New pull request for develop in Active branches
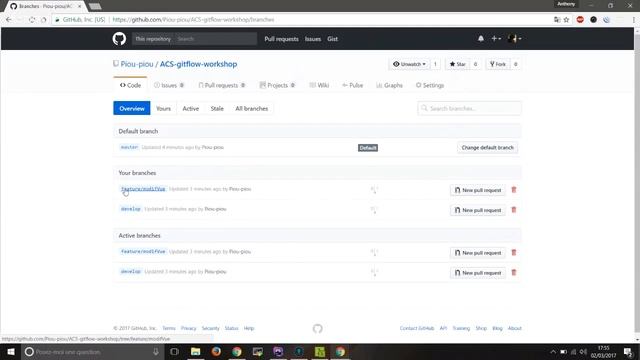 click(x=478, y=273)
